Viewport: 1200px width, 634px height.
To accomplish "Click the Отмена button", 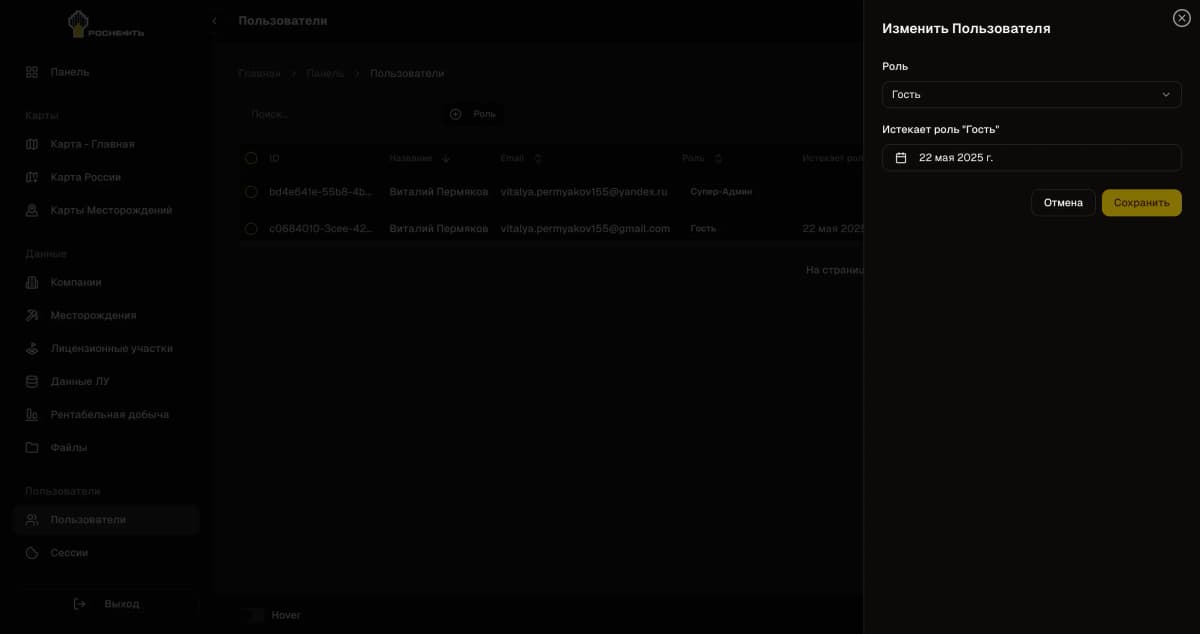I will click(x=1063, y=203).
